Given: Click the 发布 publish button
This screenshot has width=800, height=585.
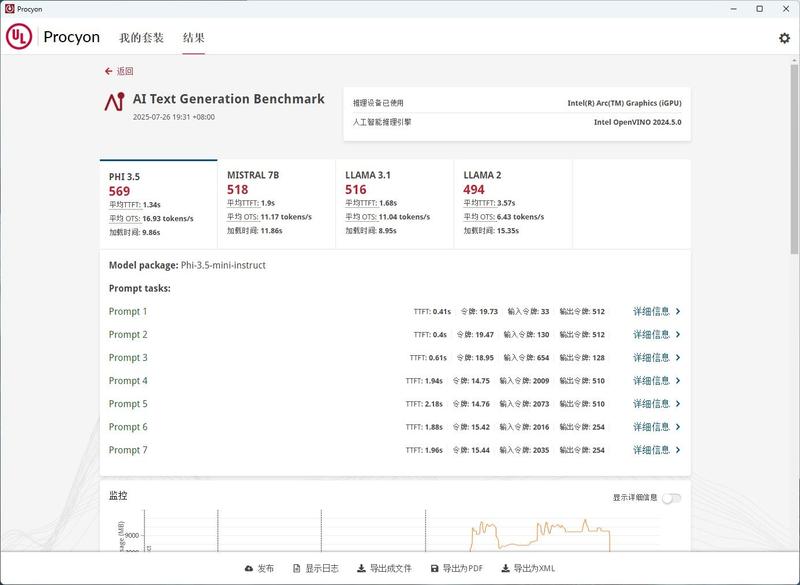Looking at the screenshot, I should tap(259, 568).
